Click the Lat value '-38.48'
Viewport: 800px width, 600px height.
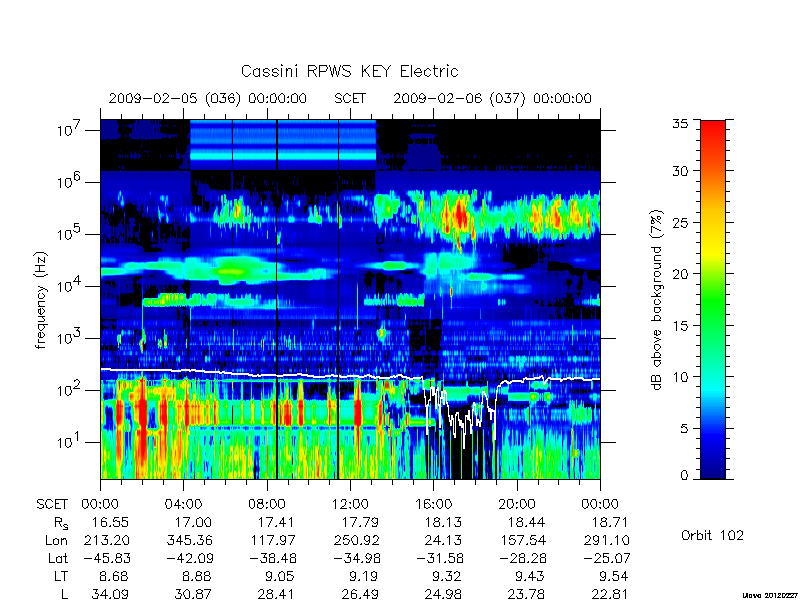tap(272, 559)
